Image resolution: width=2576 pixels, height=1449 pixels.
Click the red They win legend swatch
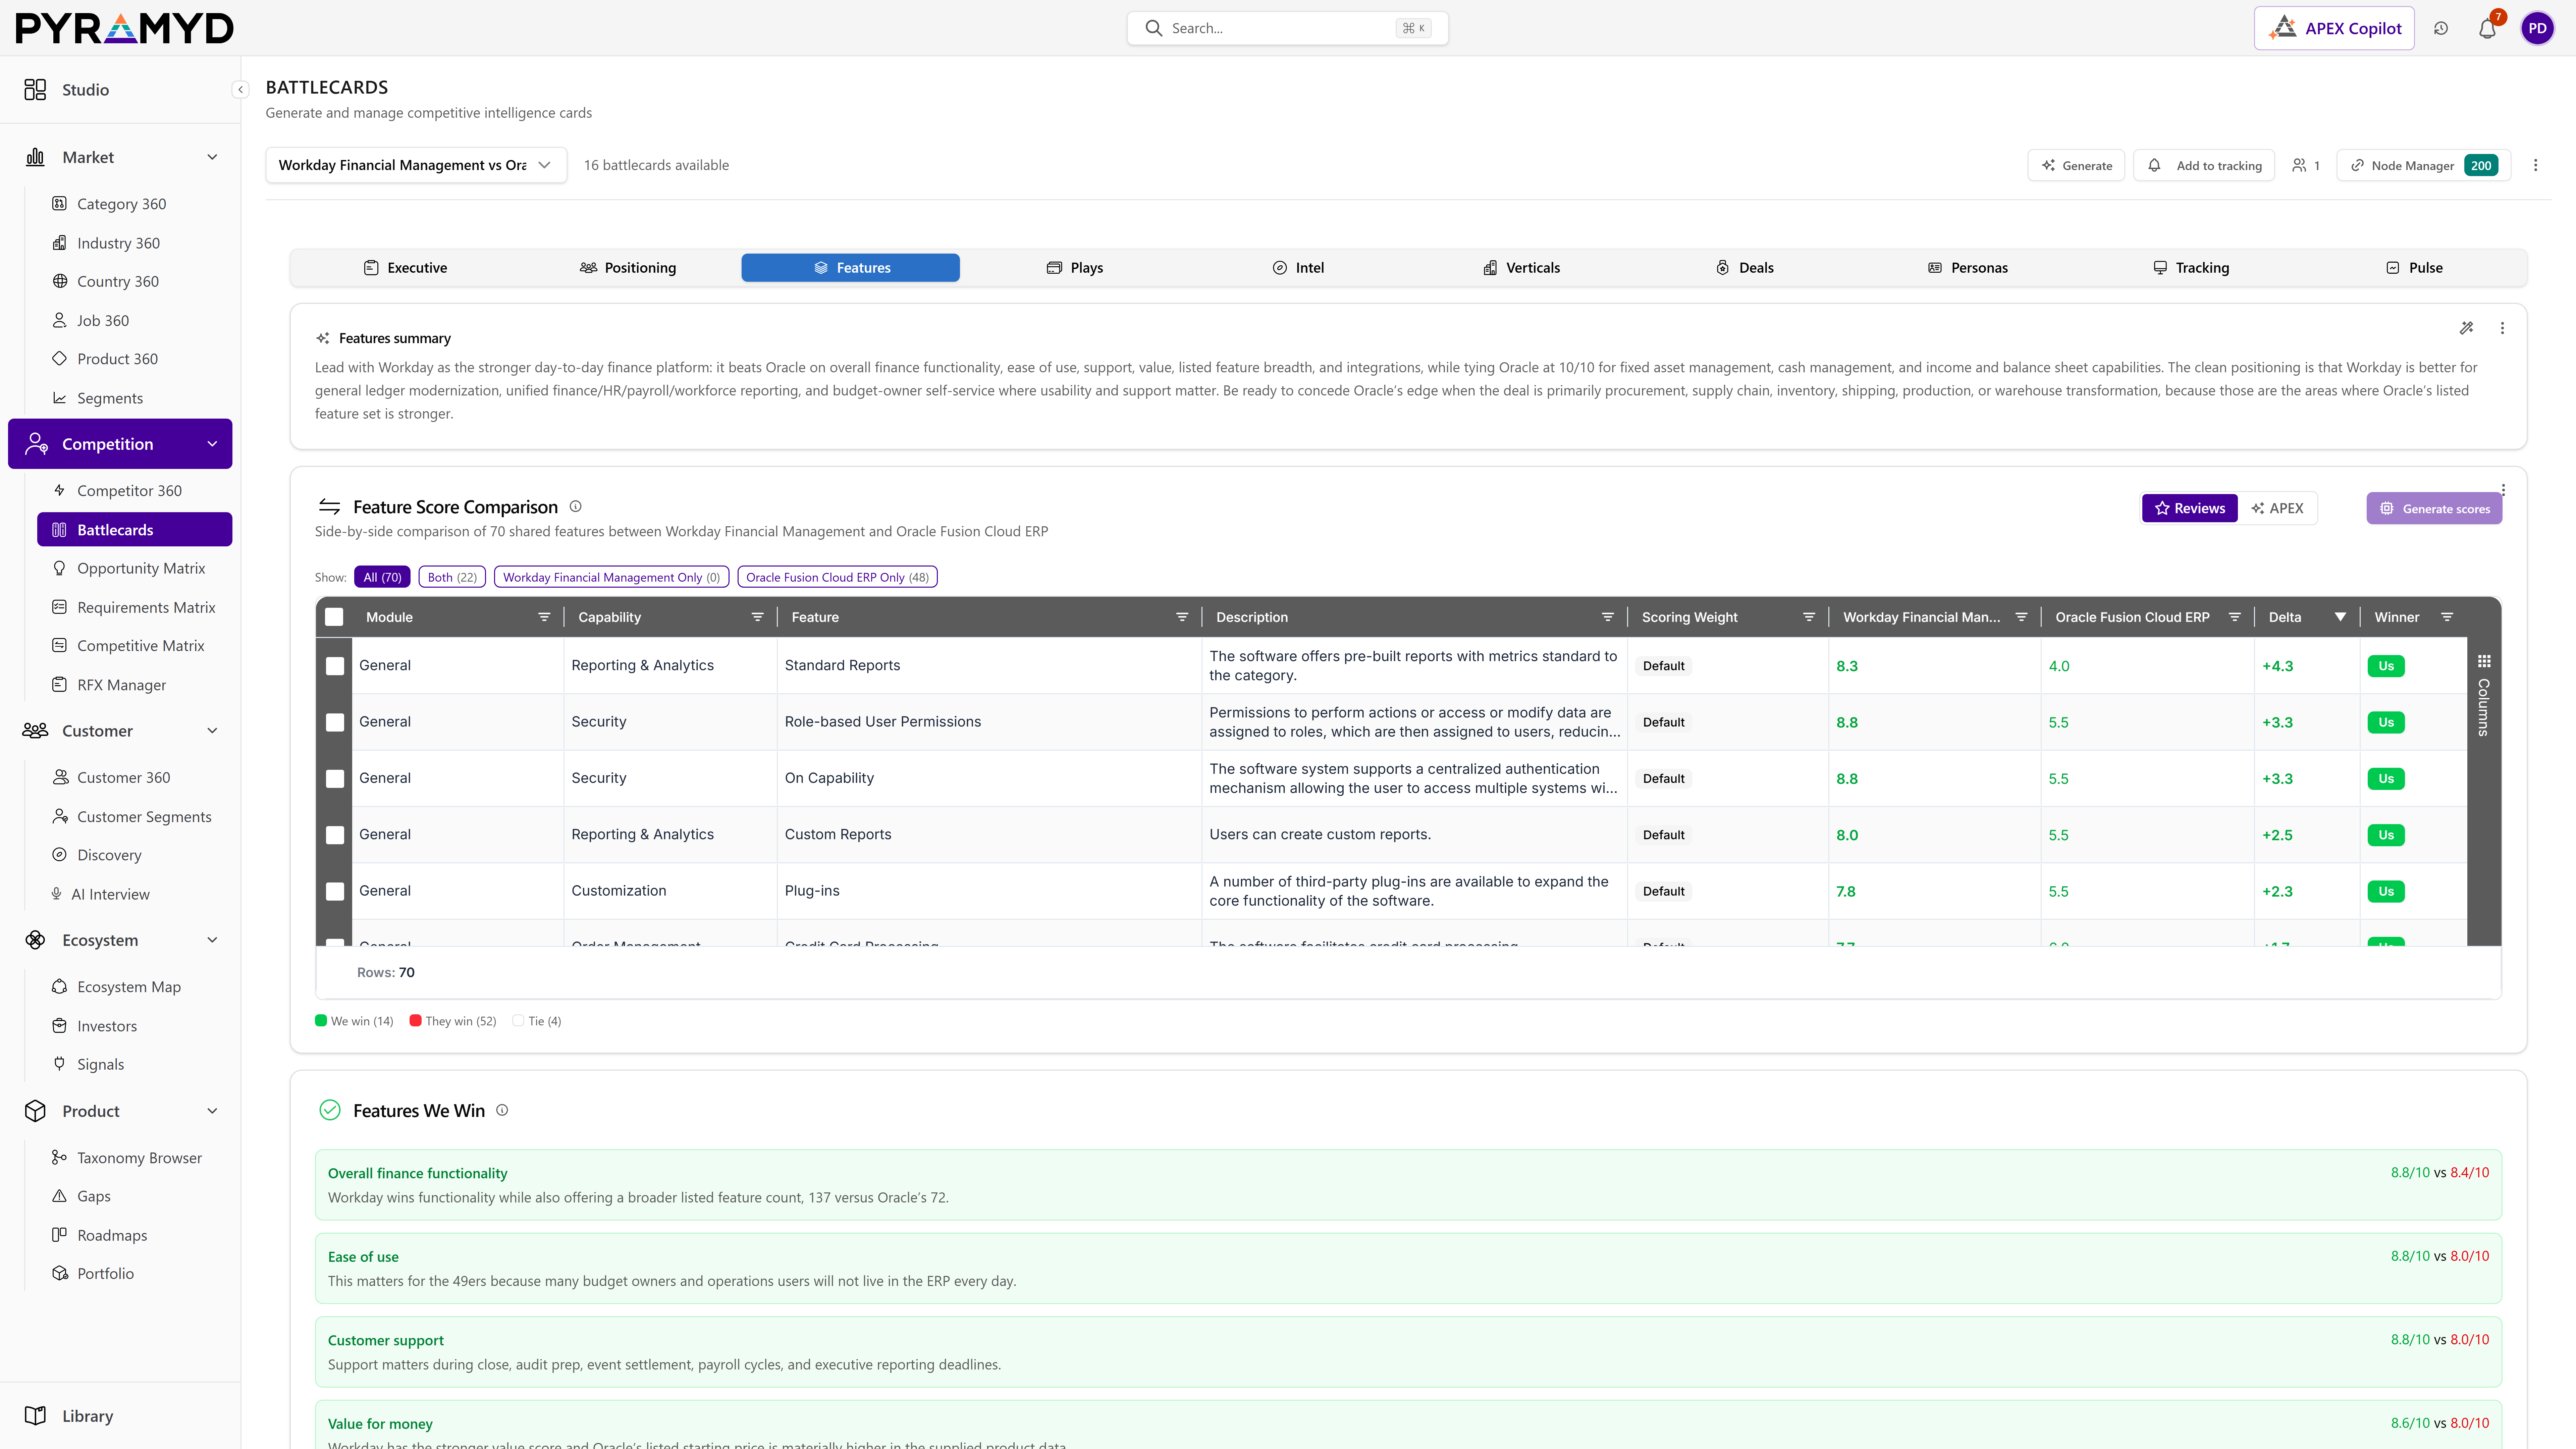[x=415, y=1021]
